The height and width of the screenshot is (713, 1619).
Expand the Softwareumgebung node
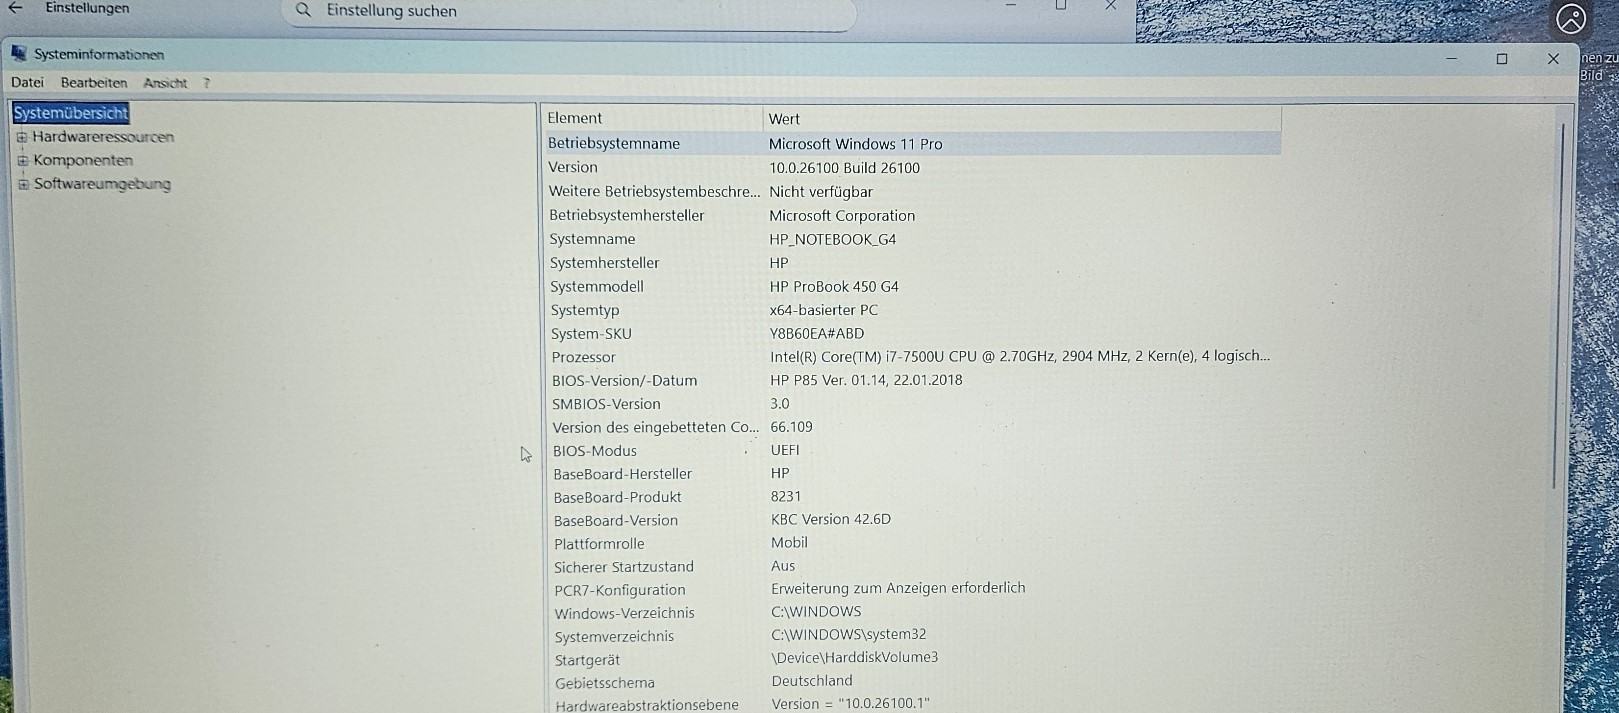click(23, 184)
